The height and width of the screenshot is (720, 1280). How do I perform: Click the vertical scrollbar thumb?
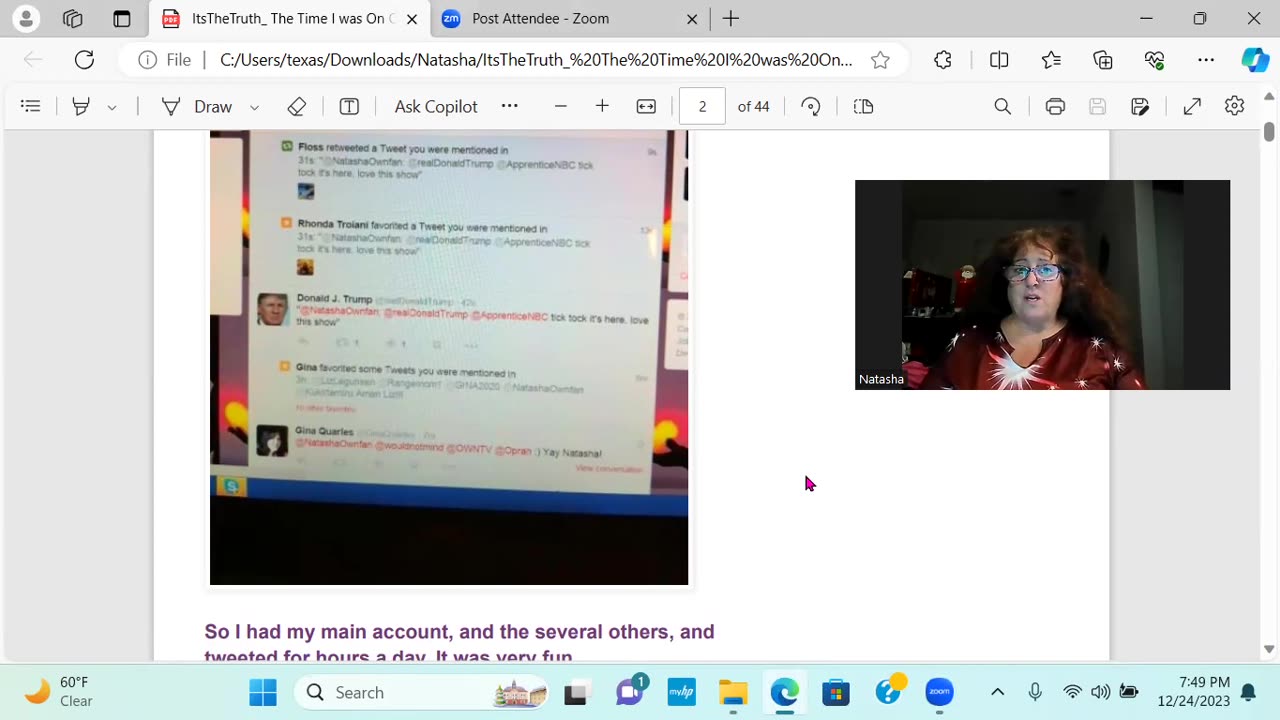(1269, 132)
